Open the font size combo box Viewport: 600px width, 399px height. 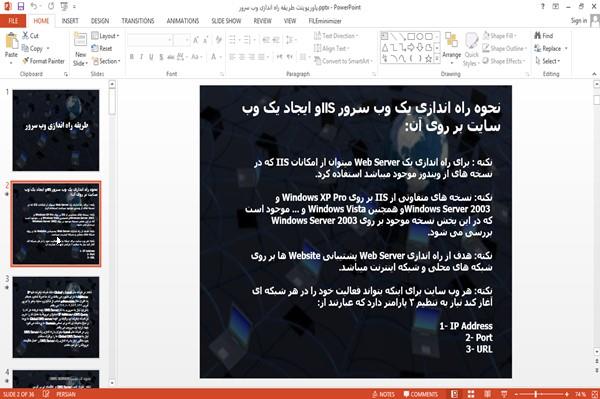182,39
